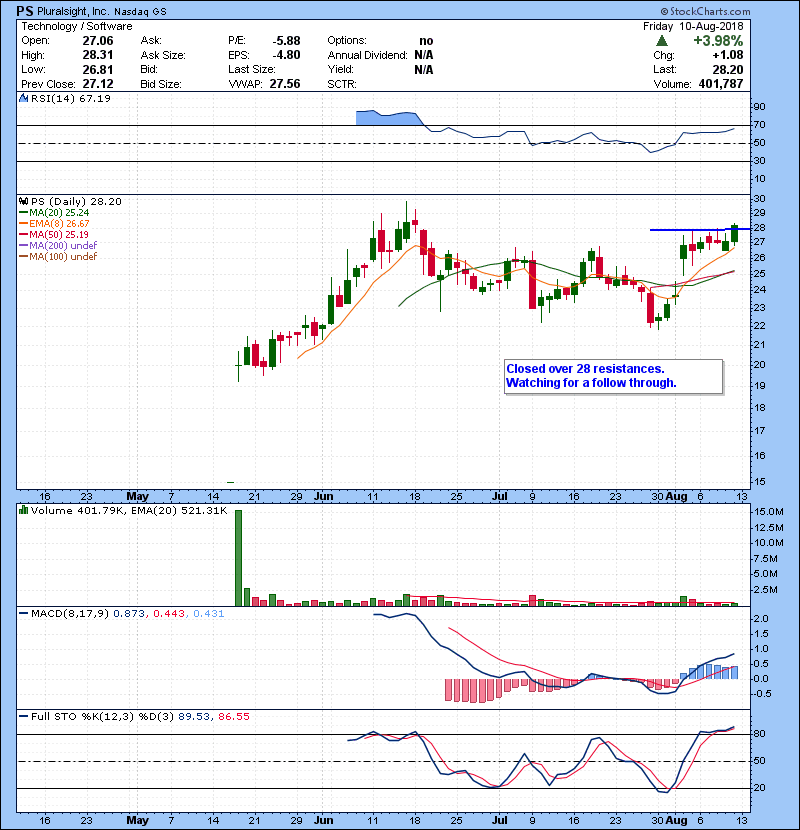Screen dimensions: 800x830
Task: Click the PS (Daily) 28.20 chart title
Action: tap(76, 201)
